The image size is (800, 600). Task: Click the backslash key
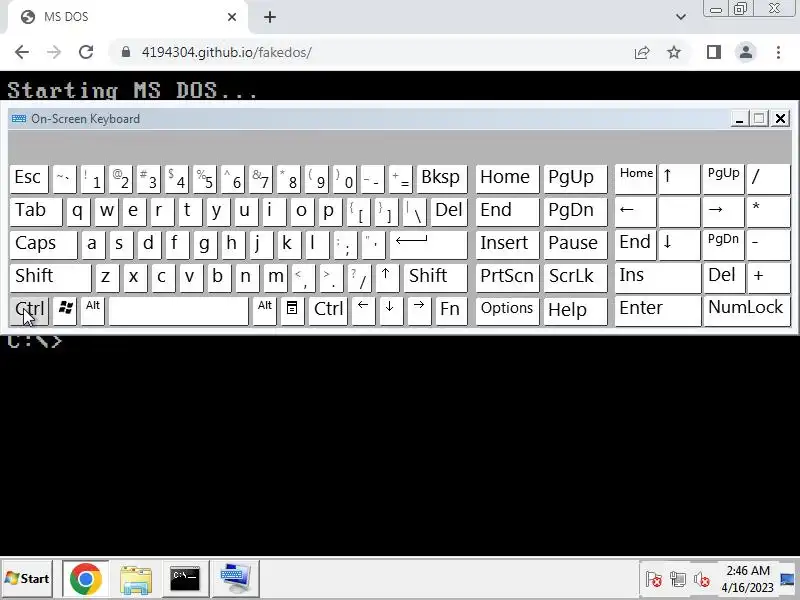point(414,211)
